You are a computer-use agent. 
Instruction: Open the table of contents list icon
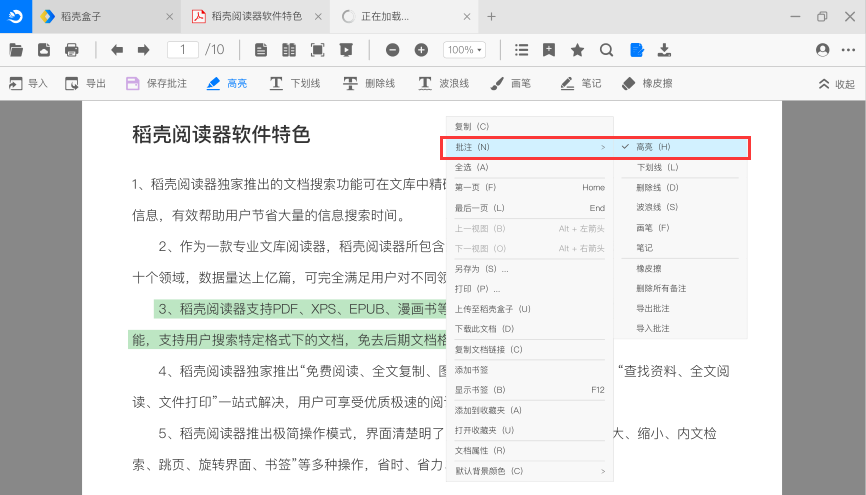click(521, 50)
